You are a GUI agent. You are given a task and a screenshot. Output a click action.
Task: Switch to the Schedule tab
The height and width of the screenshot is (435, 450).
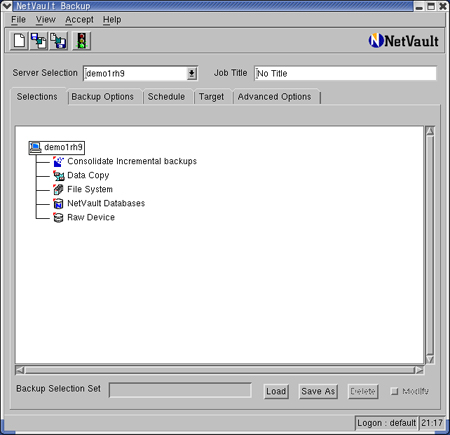[x=166, y=97]
